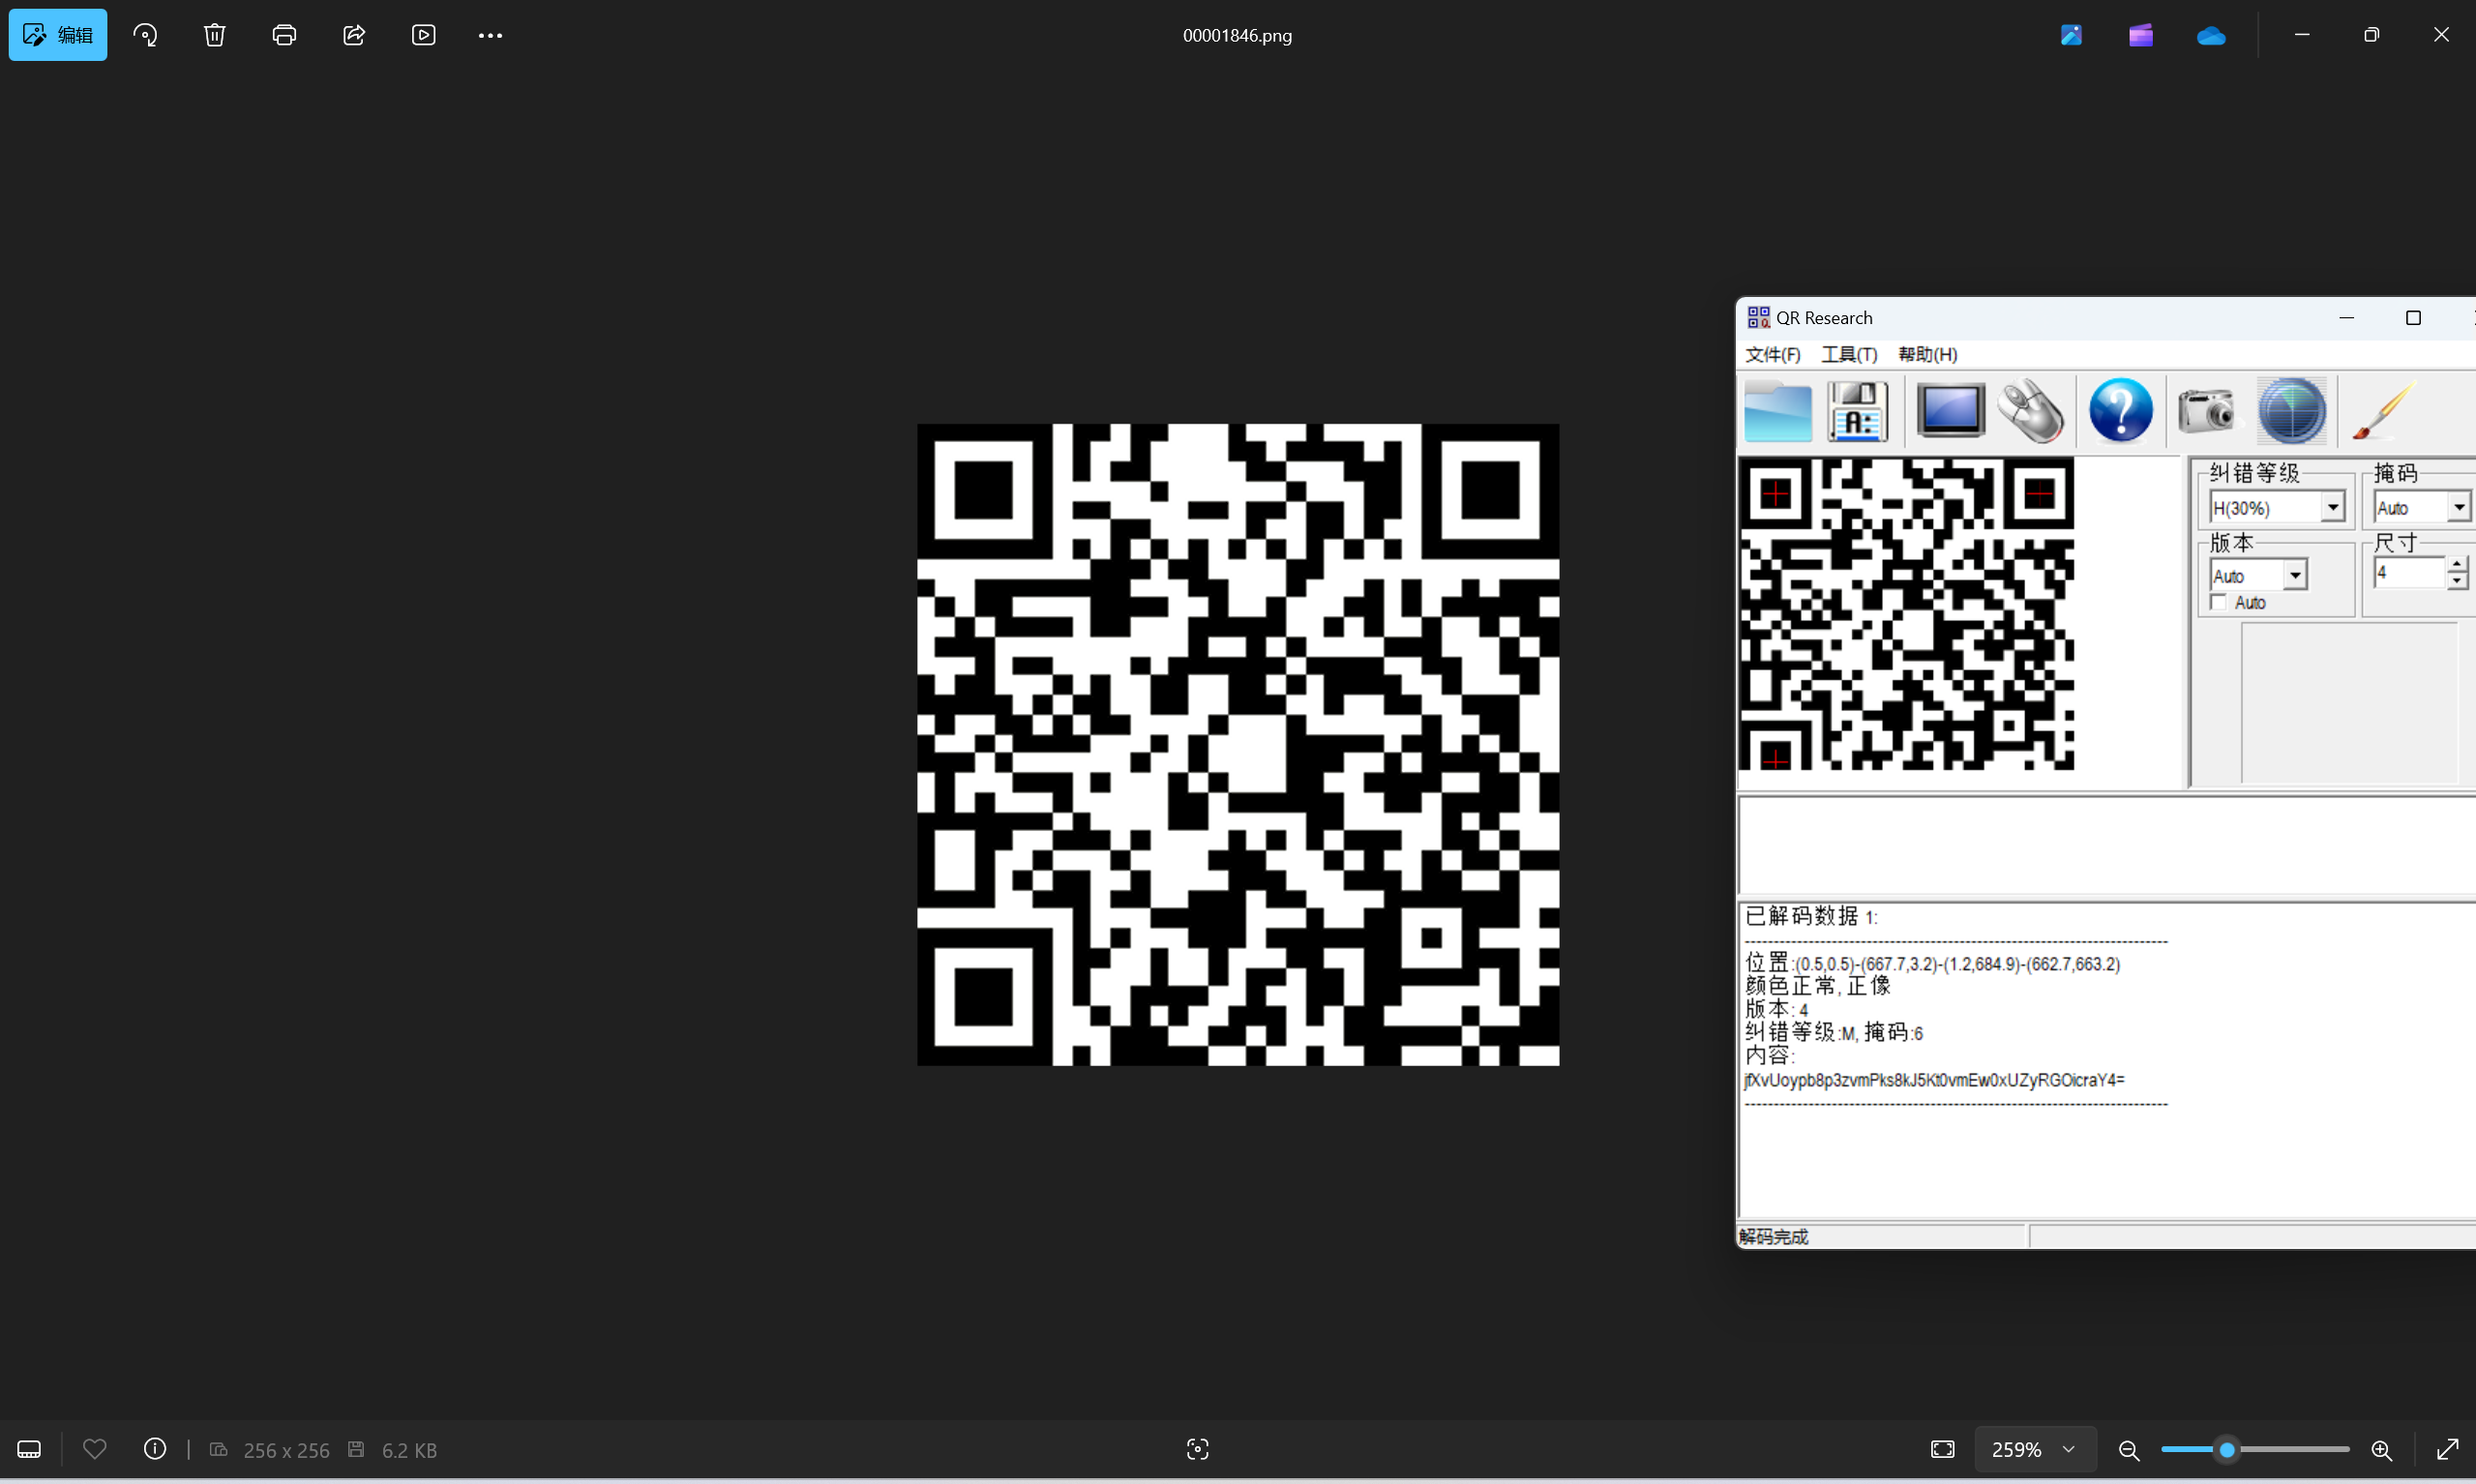Image resolution: width=2476 pixels, height=1484 pixels.
Task: Delete the image with trash icon
Action: coord(215,35)
